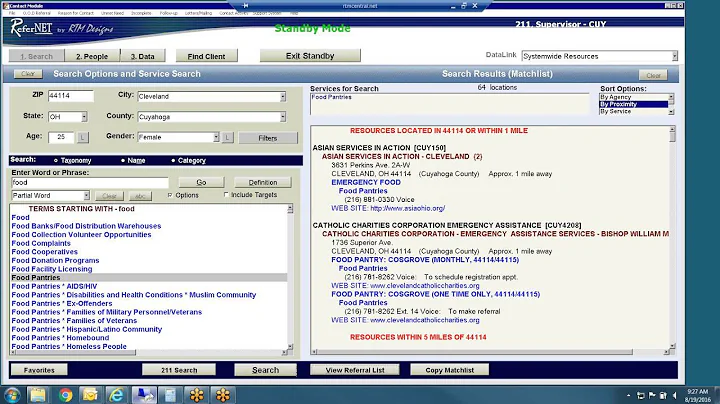The height and width of the screenshot is (404, 720).
Task: Select 'Food Pantries * Homebound' term
Action: pos(60,338)
